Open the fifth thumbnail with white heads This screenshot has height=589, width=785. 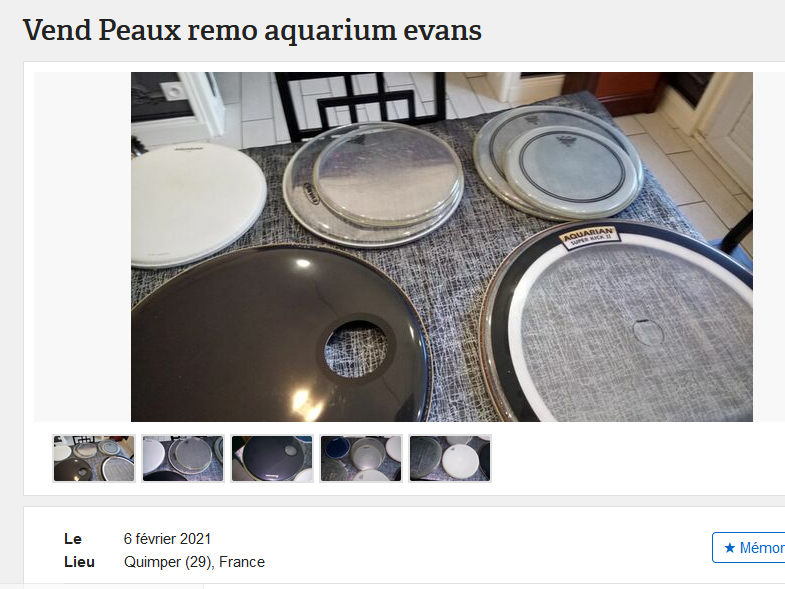click(x=450, y=458)
